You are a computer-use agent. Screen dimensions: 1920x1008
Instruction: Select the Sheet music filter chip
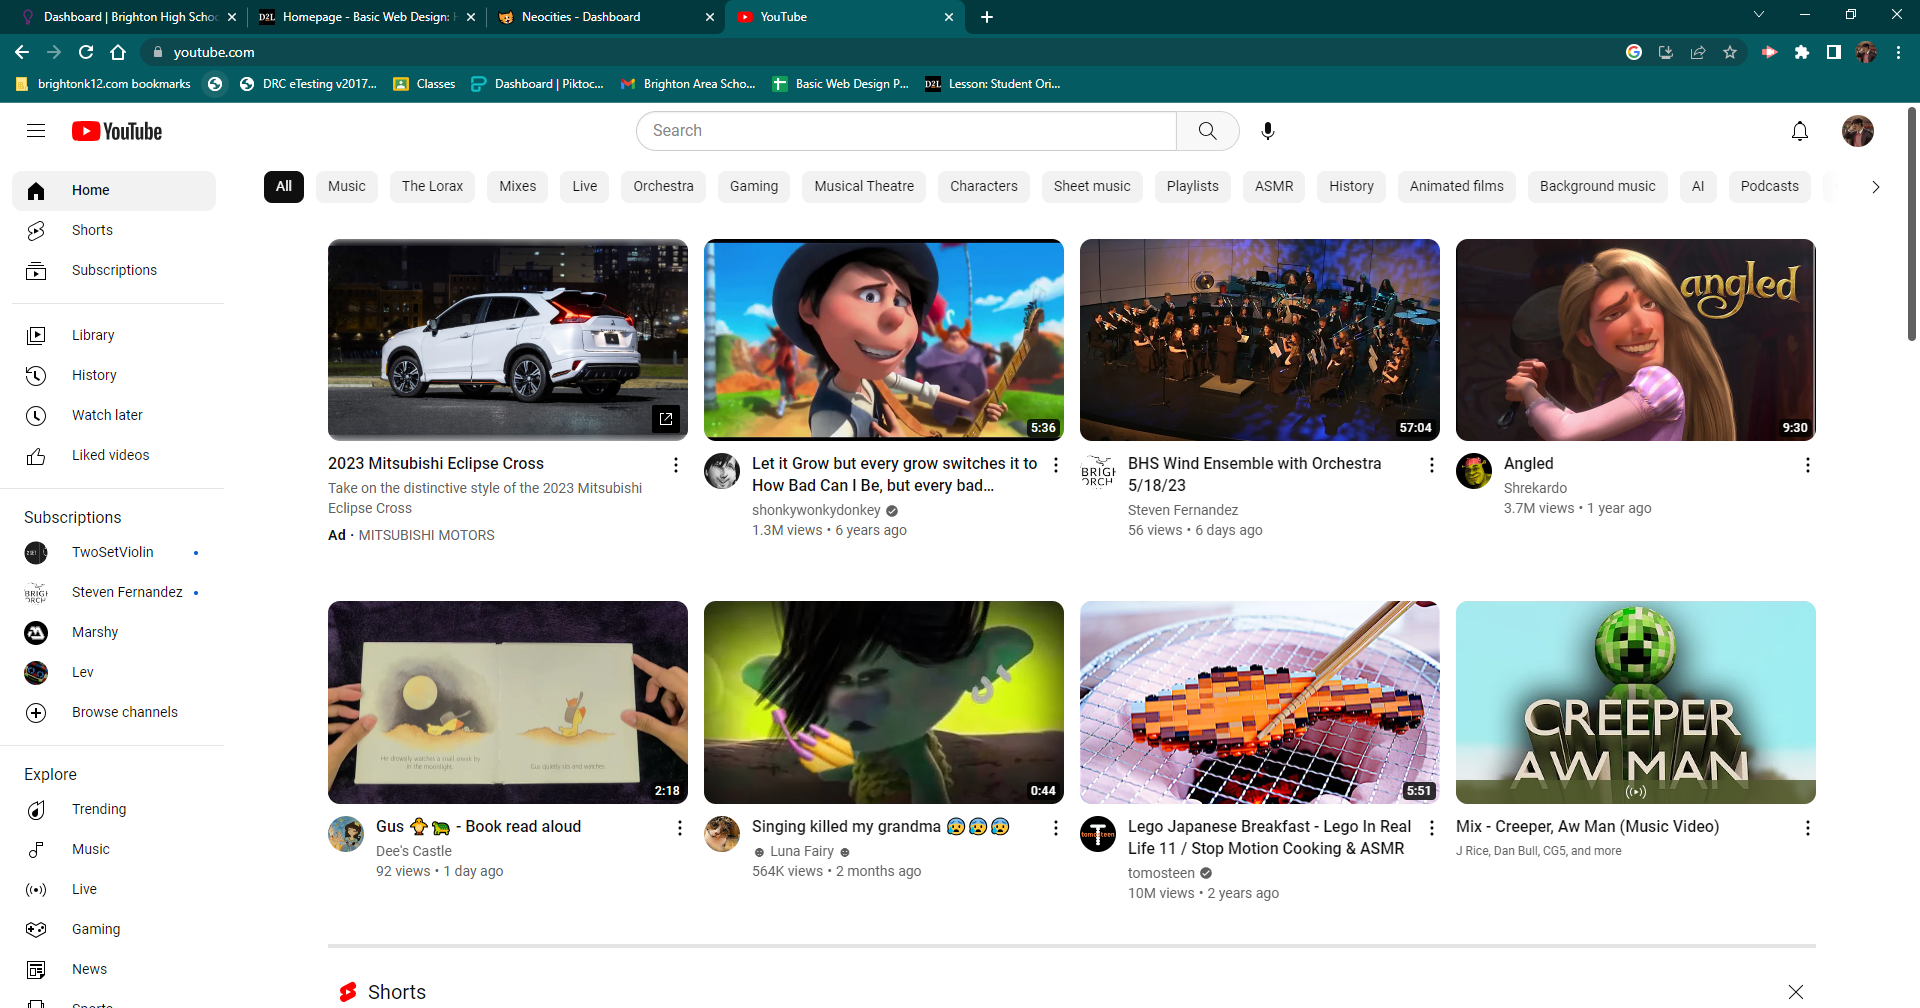(x=1092, y=186)
